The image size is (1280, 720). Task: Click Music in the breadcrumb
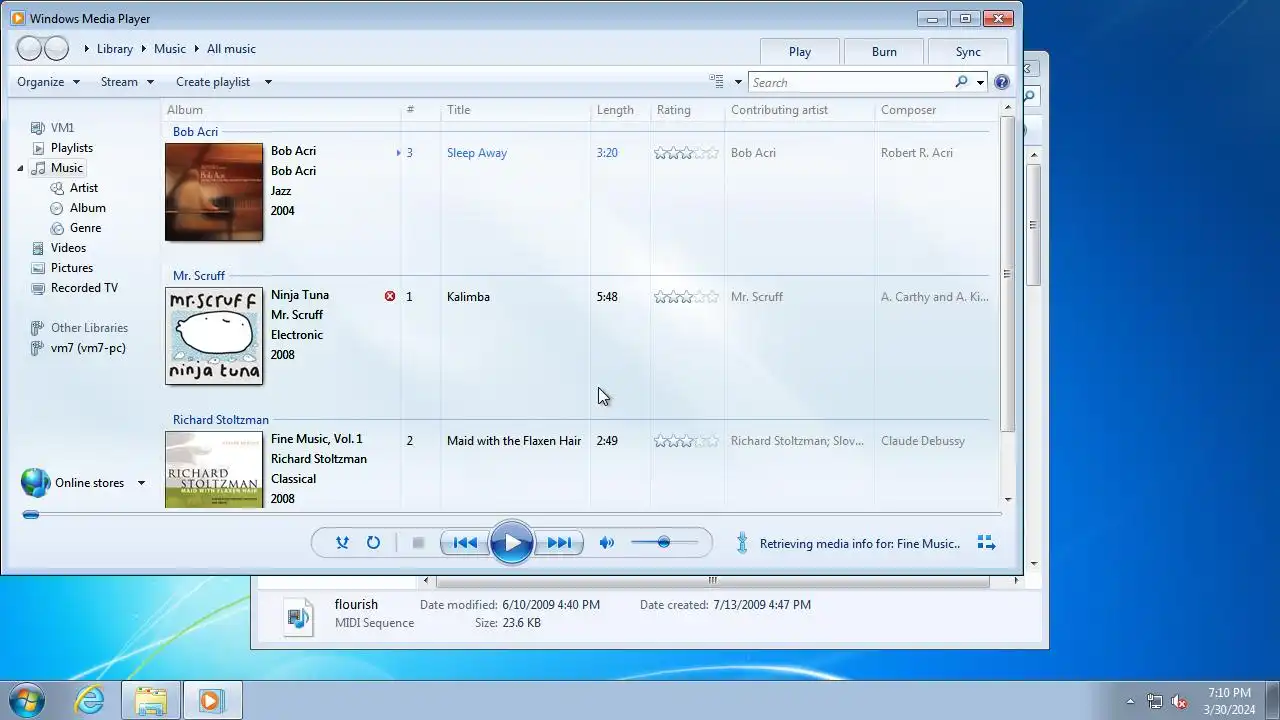tap(170, 49)
